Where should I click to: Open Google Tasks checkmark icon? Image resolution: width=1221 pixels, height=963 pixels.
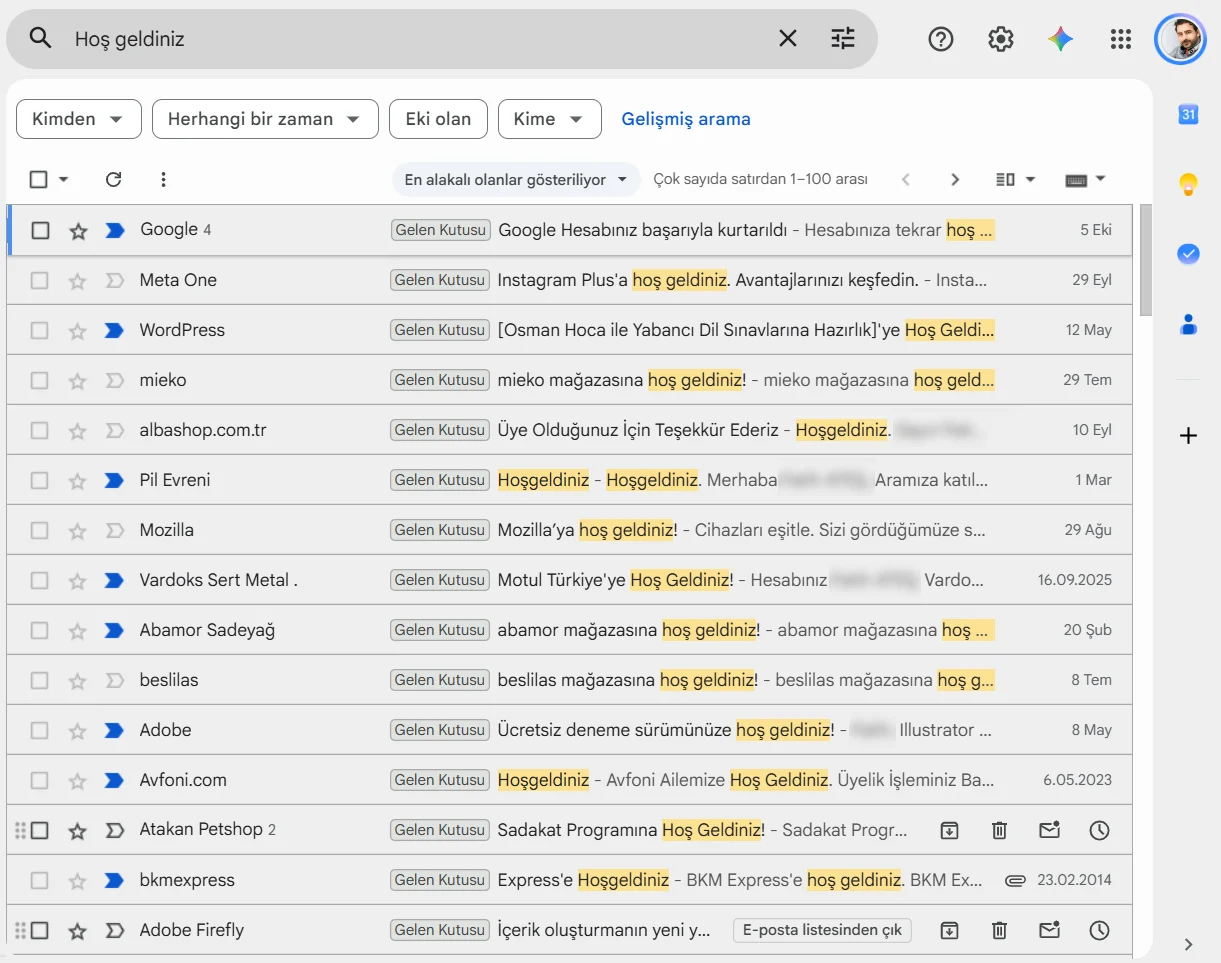click(1188, 254)
